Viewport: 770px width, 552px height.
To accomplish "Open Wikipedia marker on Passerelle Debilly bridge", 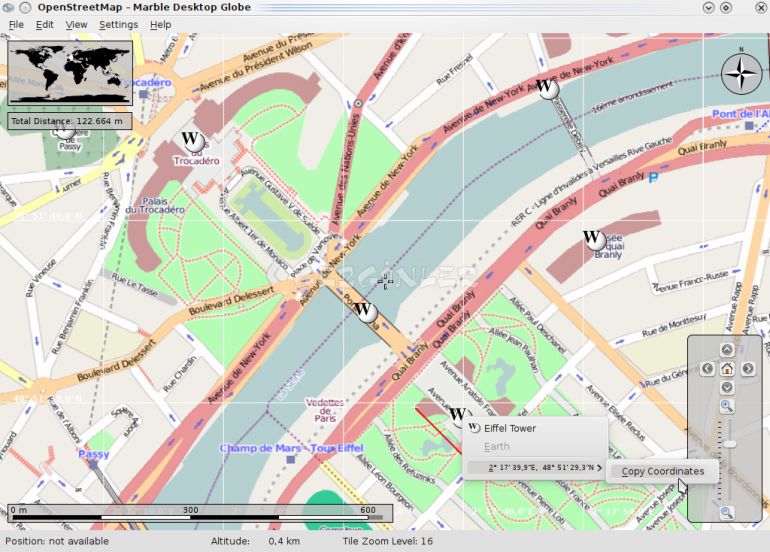I will 546,88.
